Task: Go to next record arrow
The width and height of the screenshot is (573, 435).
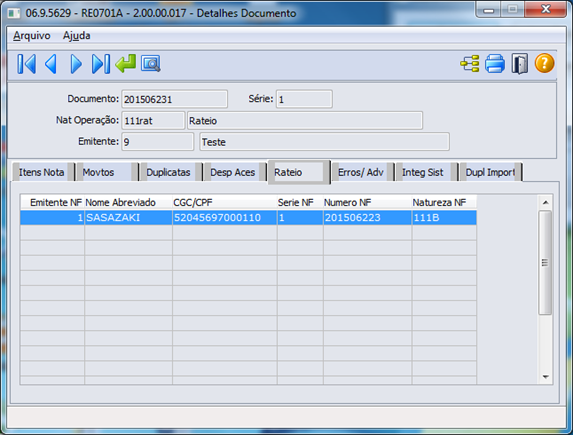Action: [76, 64]
